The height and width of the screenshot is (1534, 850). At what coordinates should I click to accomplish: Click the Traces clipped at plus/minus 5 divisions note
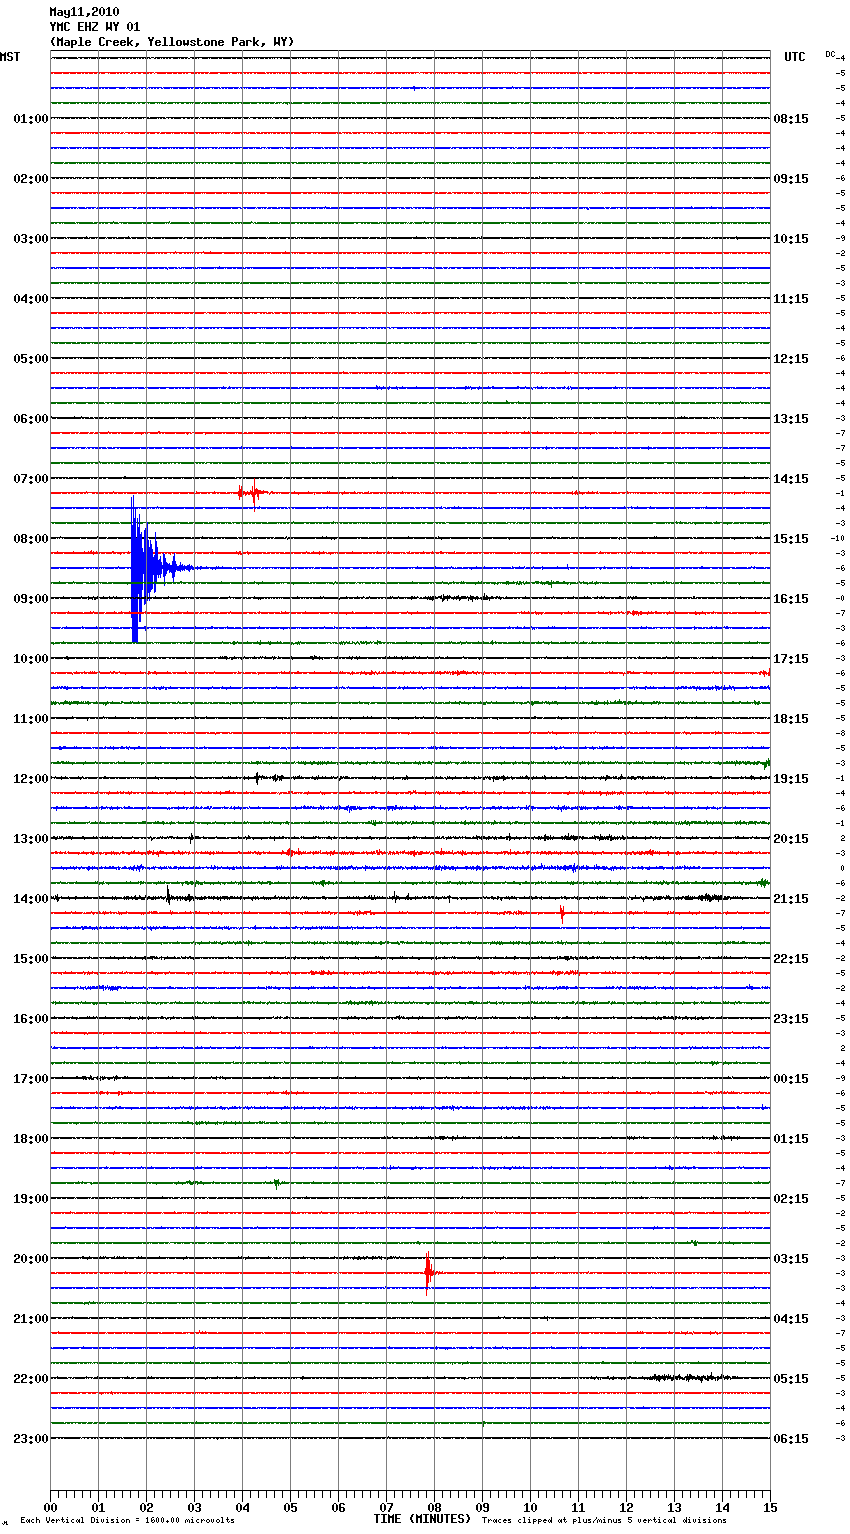click(604, 1521)
